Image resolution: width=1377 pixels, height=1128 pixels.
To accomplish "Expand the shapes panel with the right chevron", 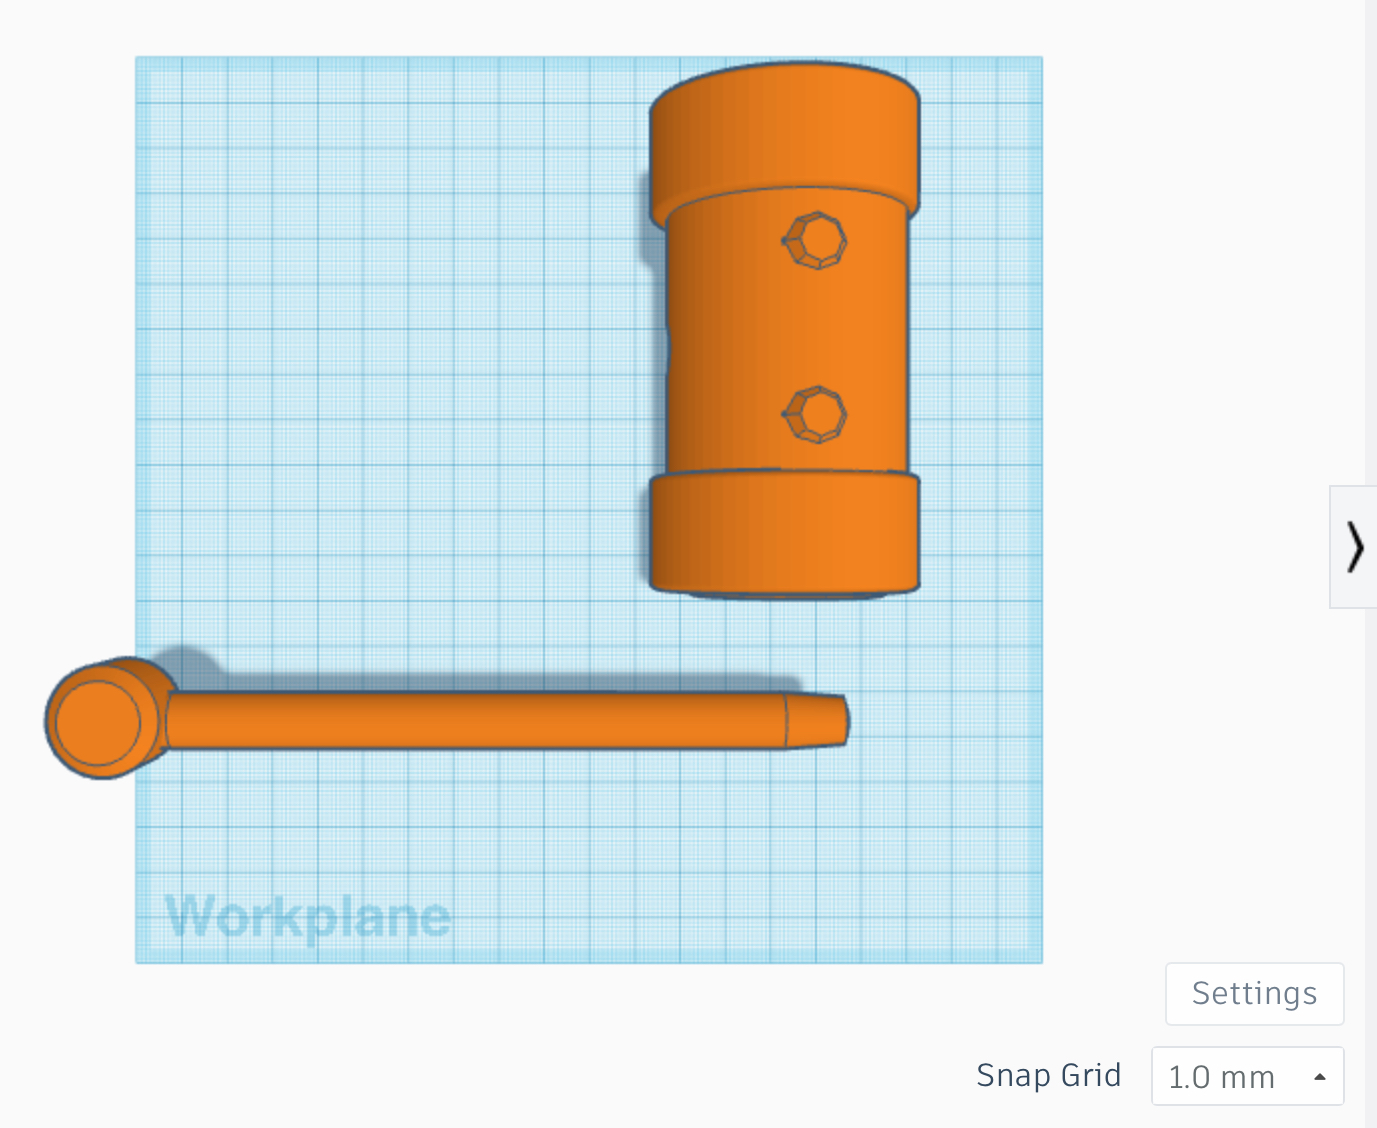I will 1355,547.
